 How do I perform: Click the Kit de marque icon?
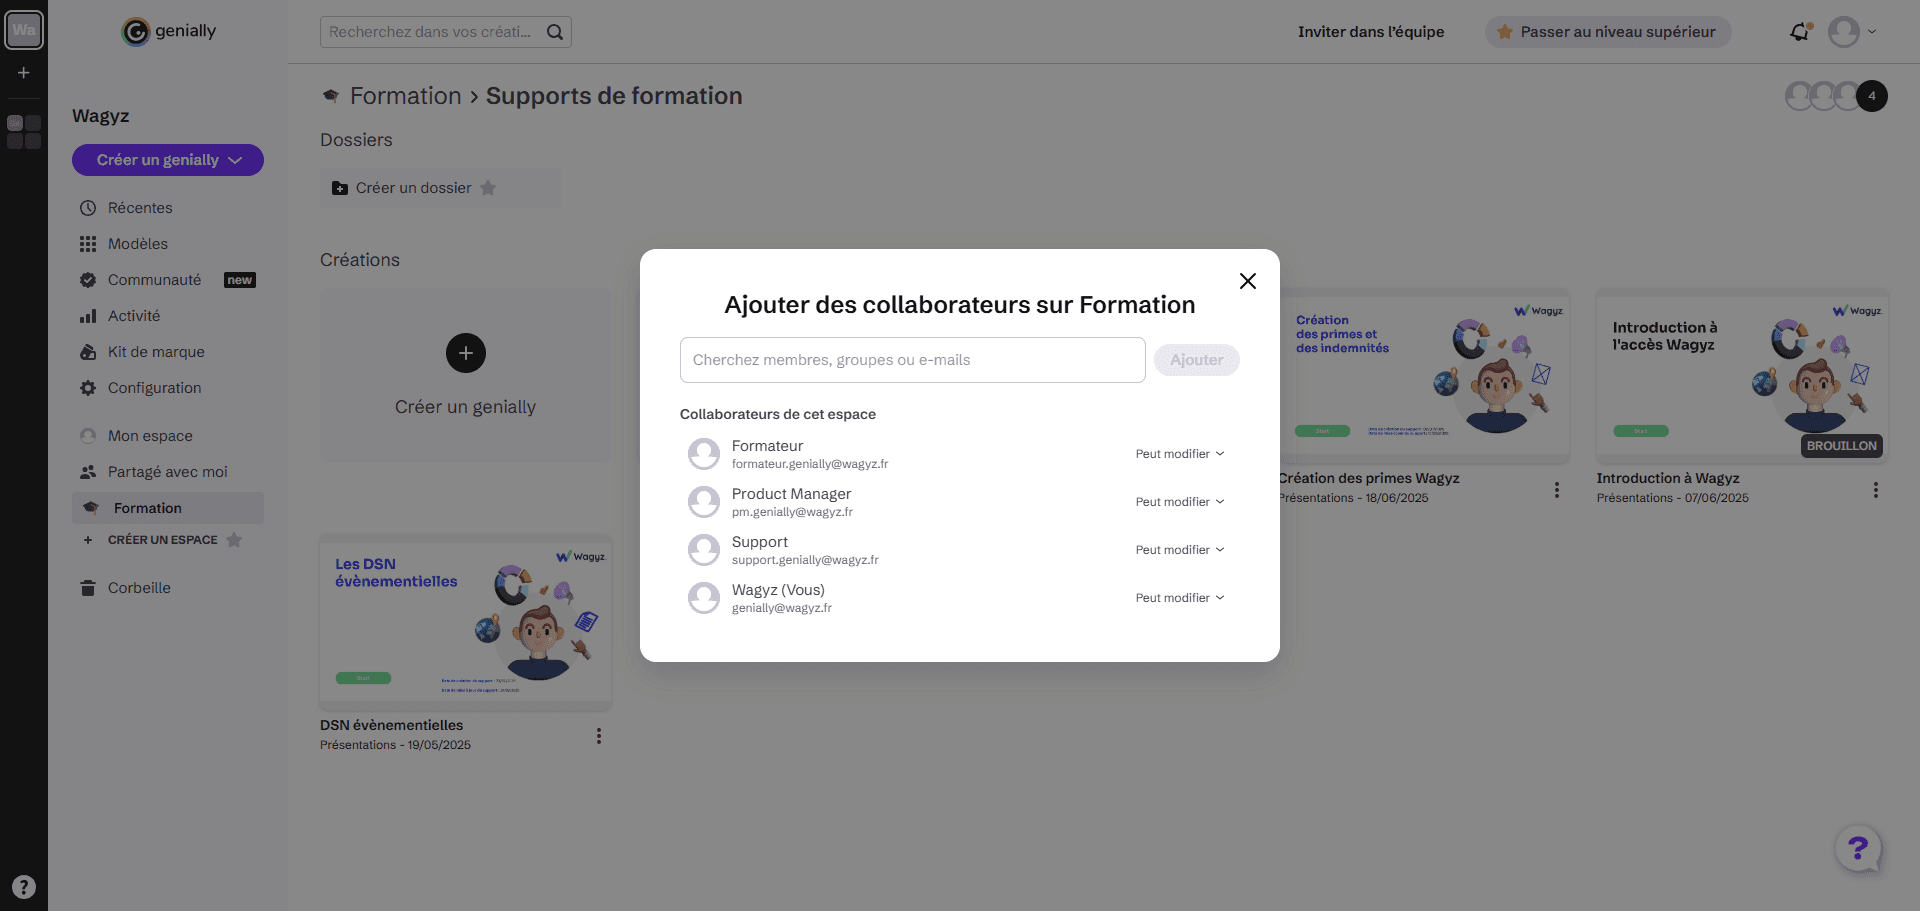pos(88,352)
